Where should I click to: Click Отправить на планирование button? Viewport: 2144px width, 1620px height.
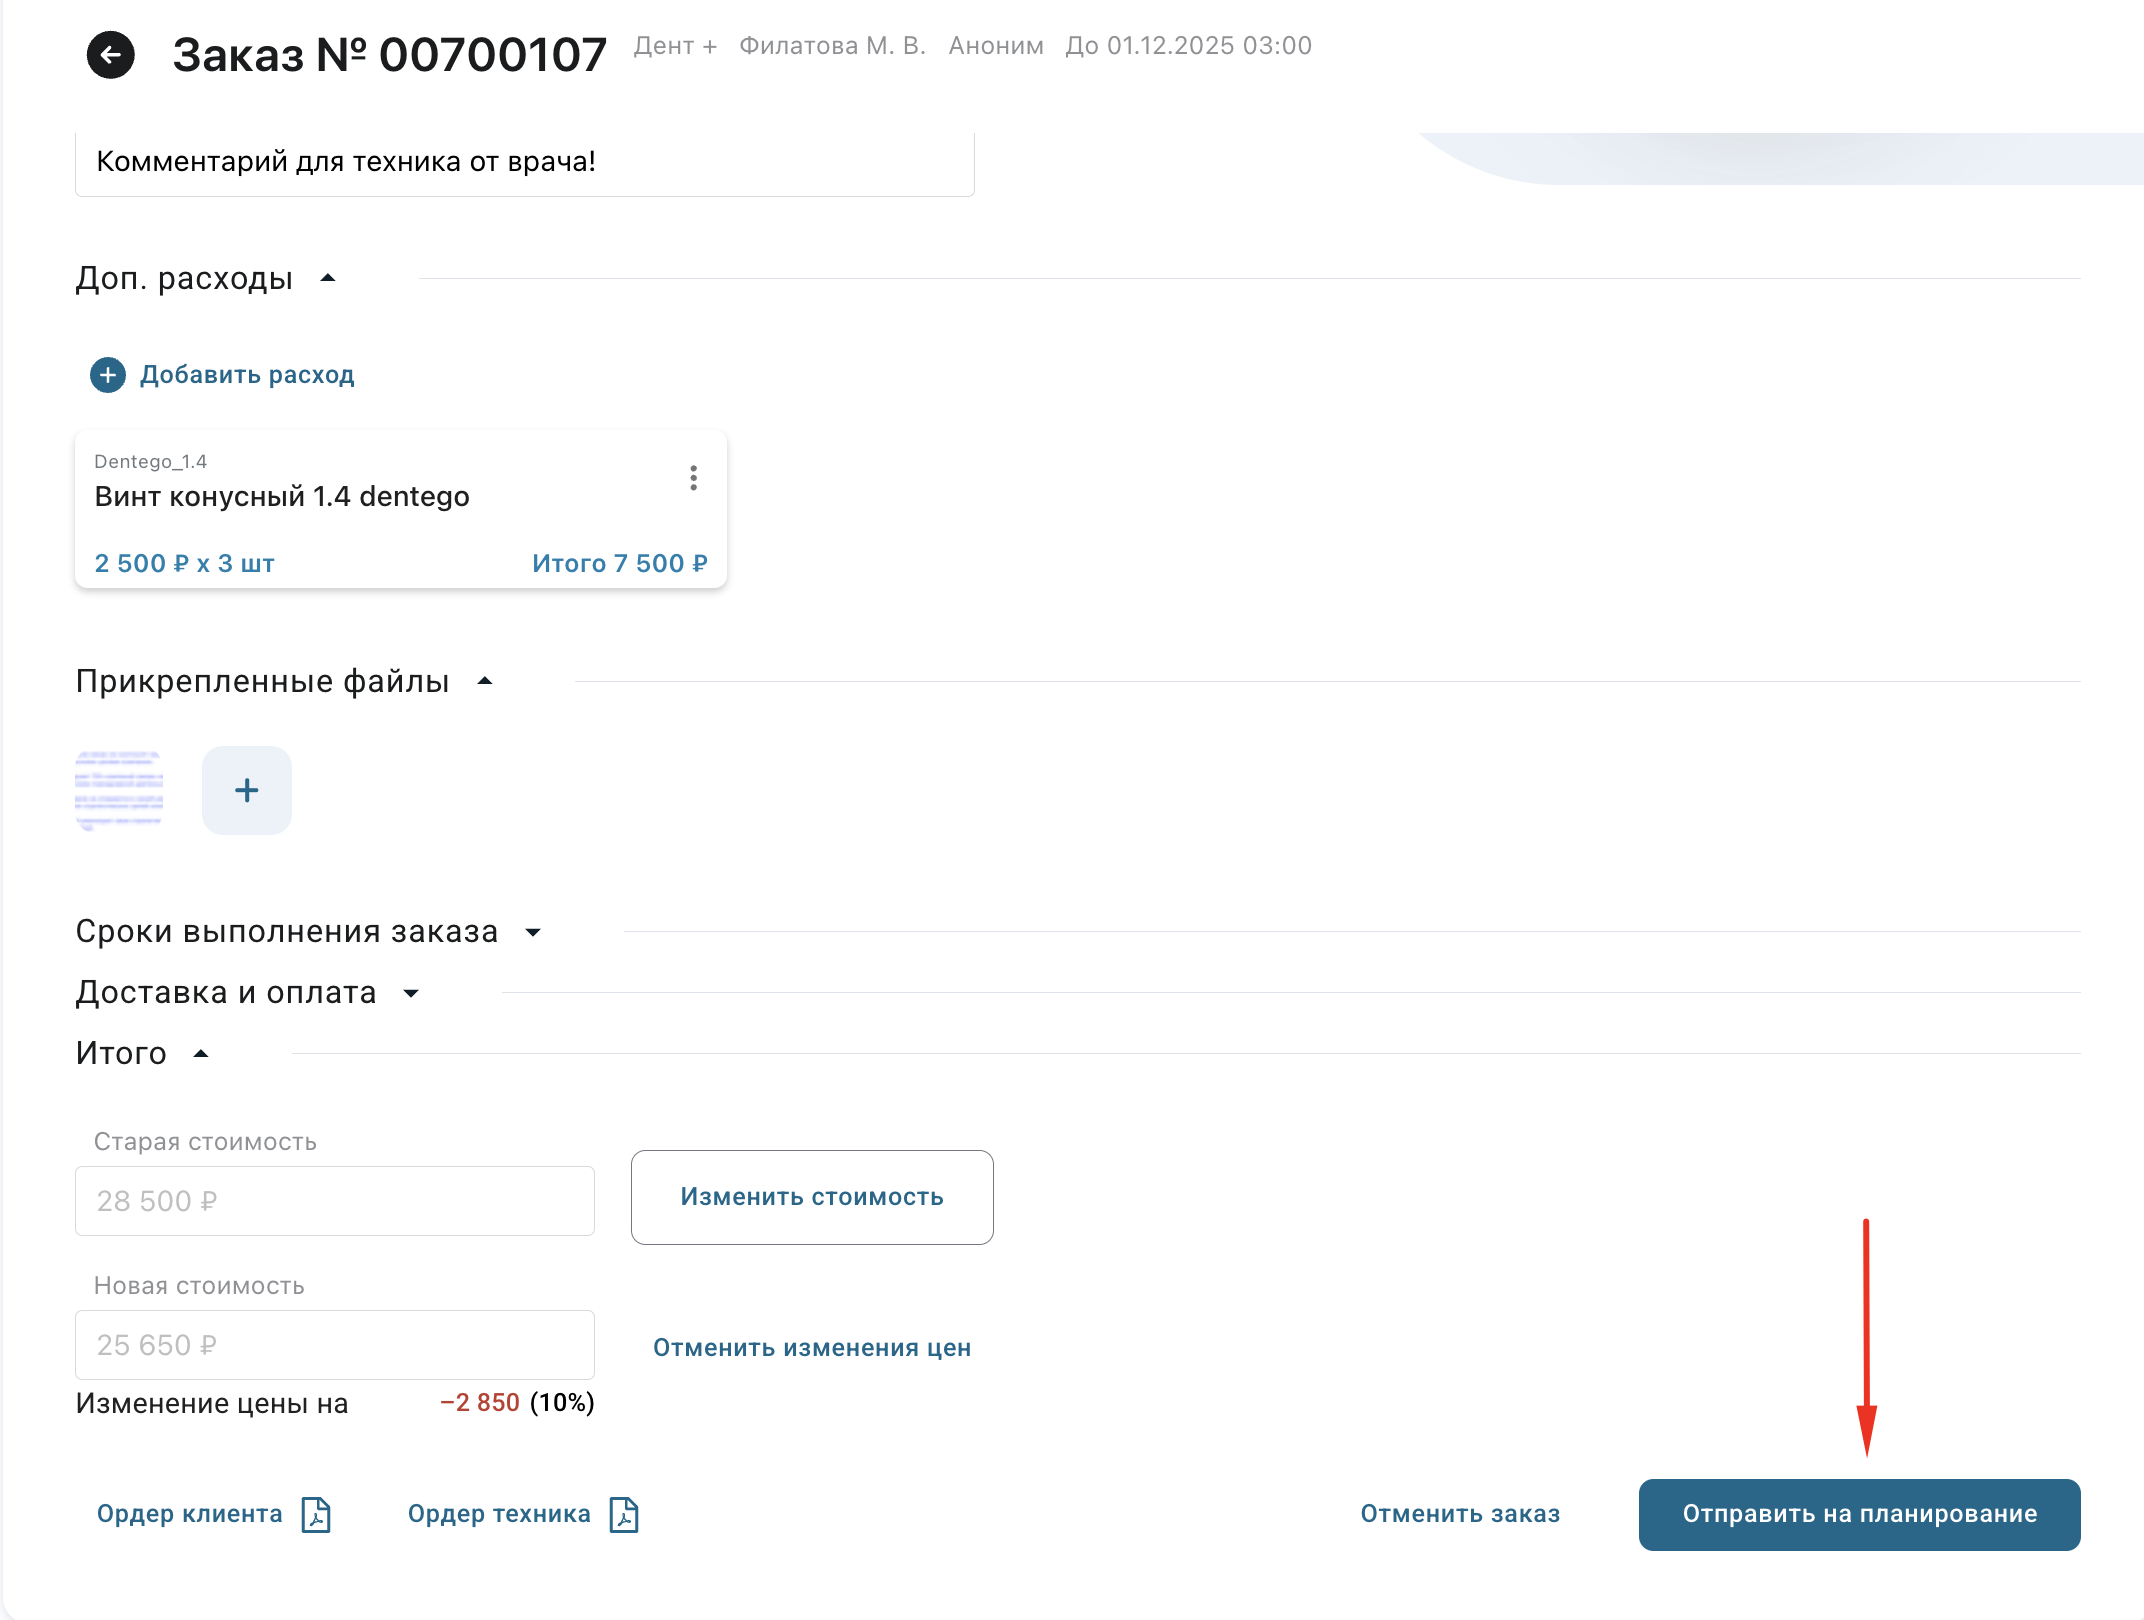tap(1859, 1514)
